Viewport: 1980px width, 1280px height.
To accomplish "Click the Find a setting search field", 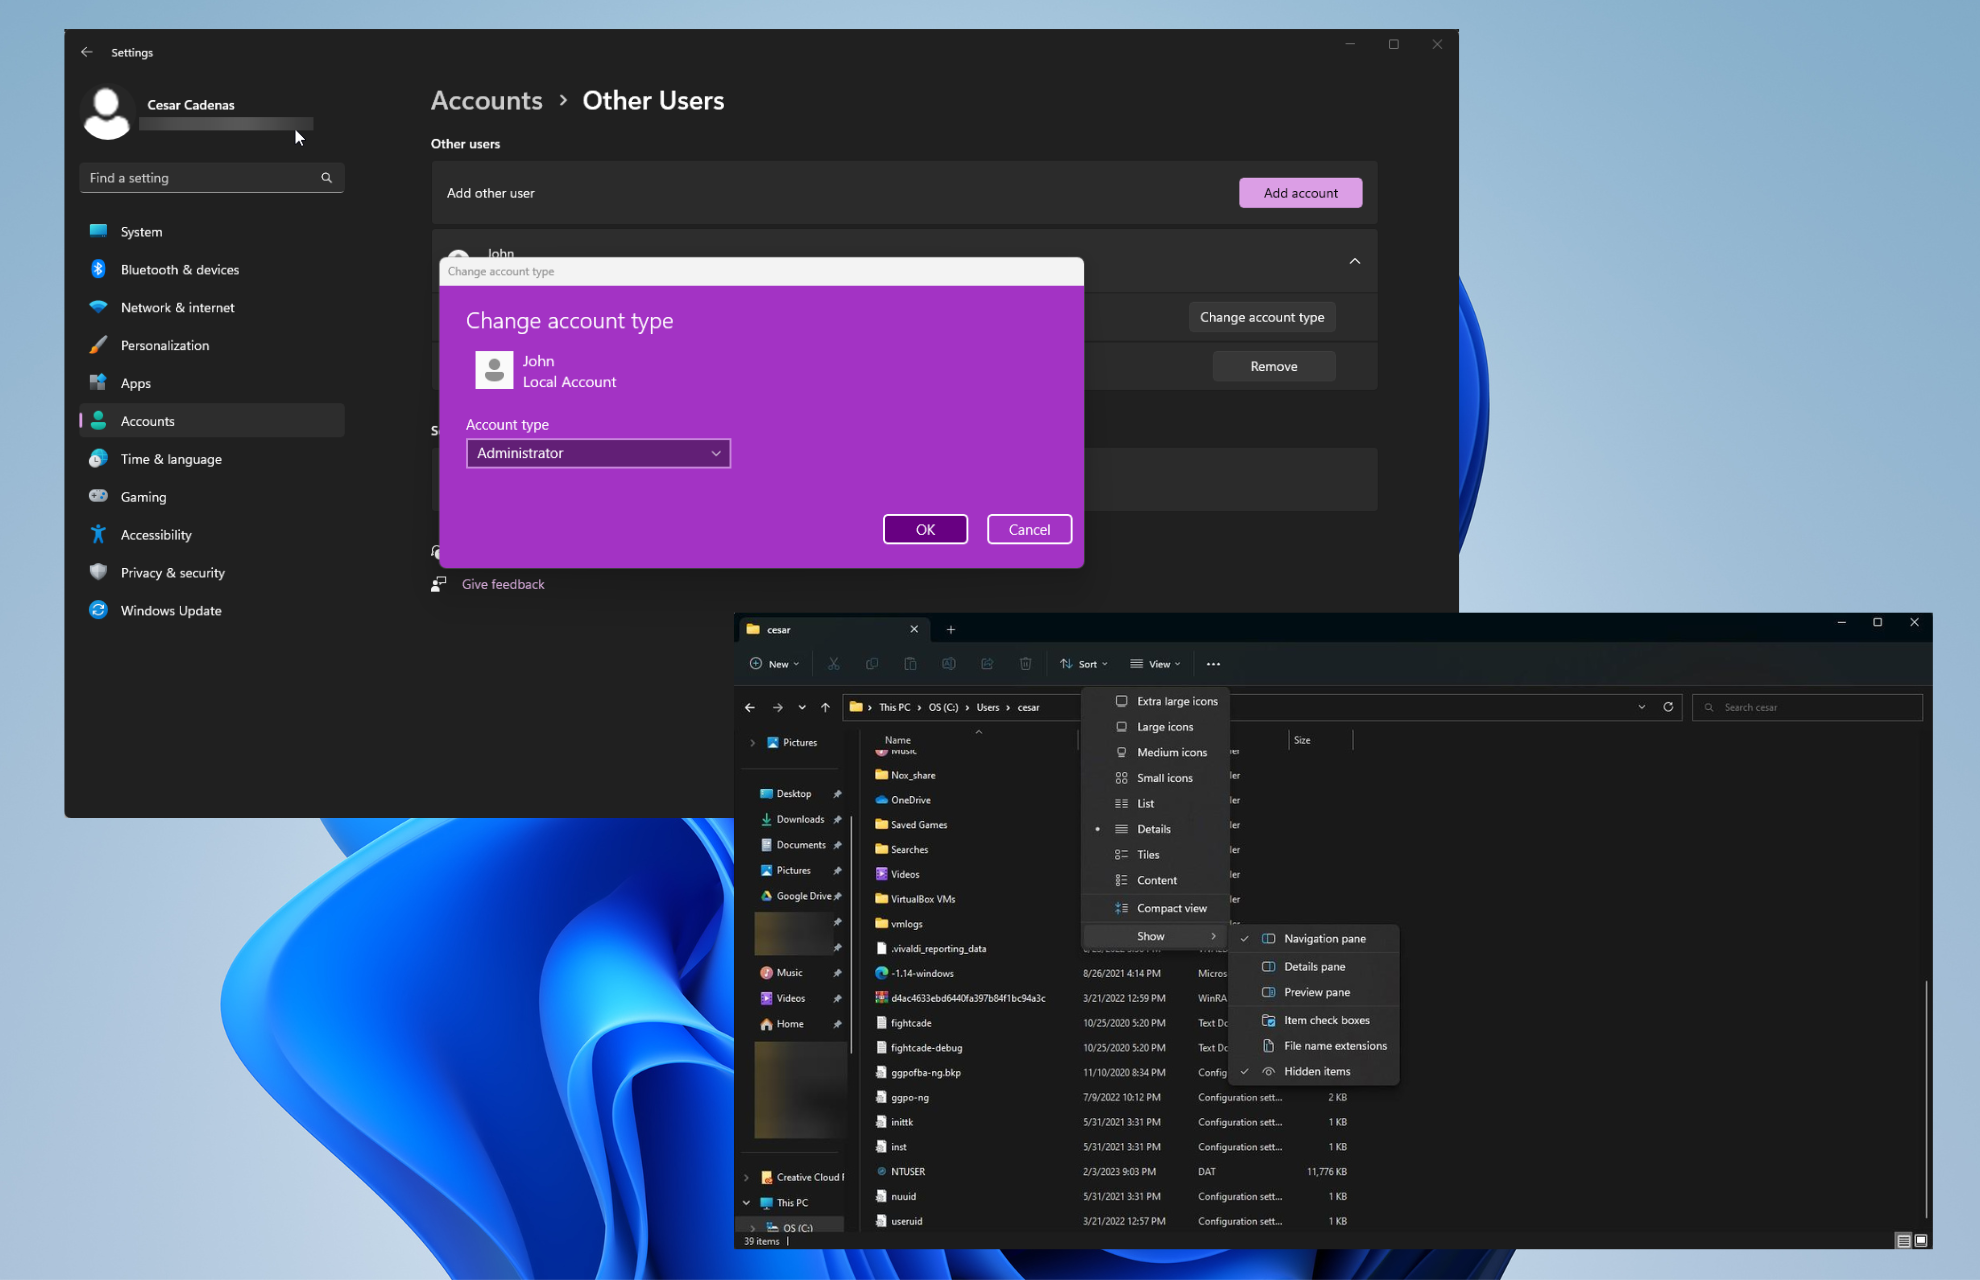I will [x=212, y=178].
